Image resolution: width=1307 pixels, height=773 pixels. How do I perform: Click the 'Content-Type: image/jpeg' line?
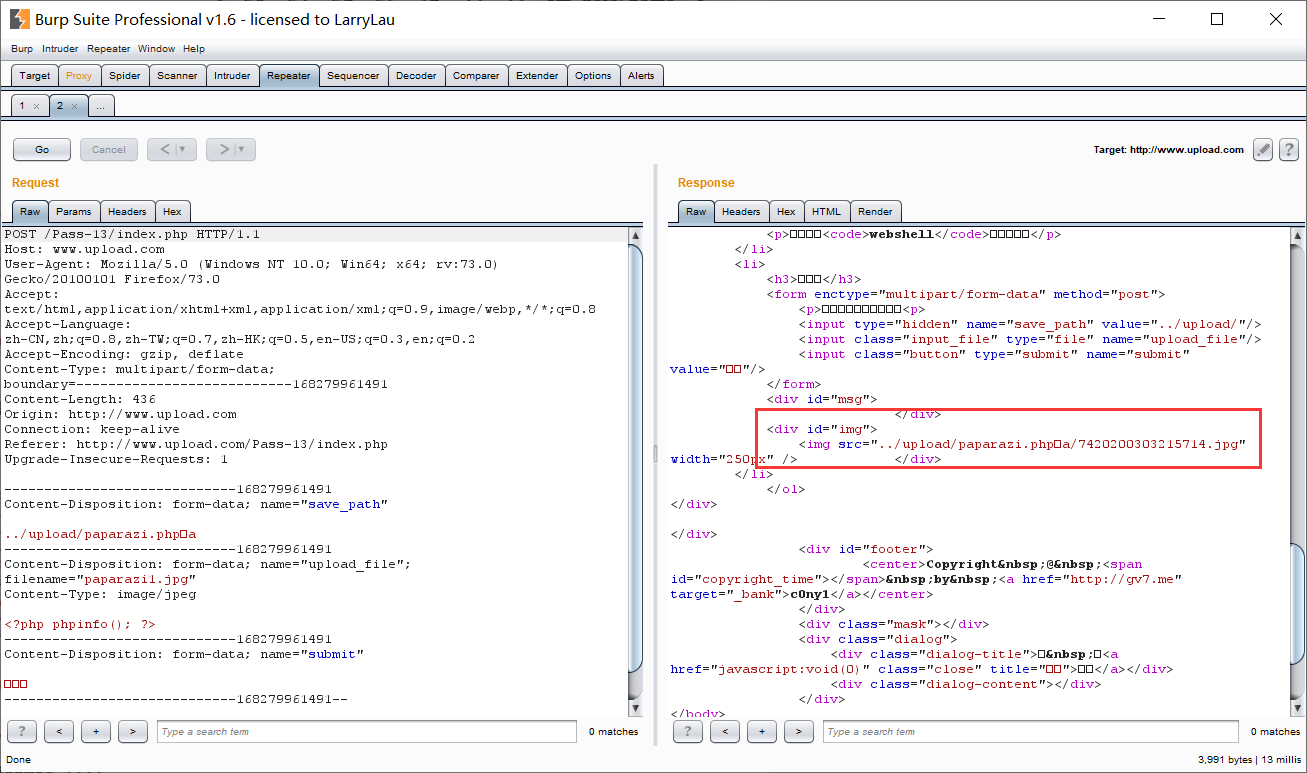(100, 594)
